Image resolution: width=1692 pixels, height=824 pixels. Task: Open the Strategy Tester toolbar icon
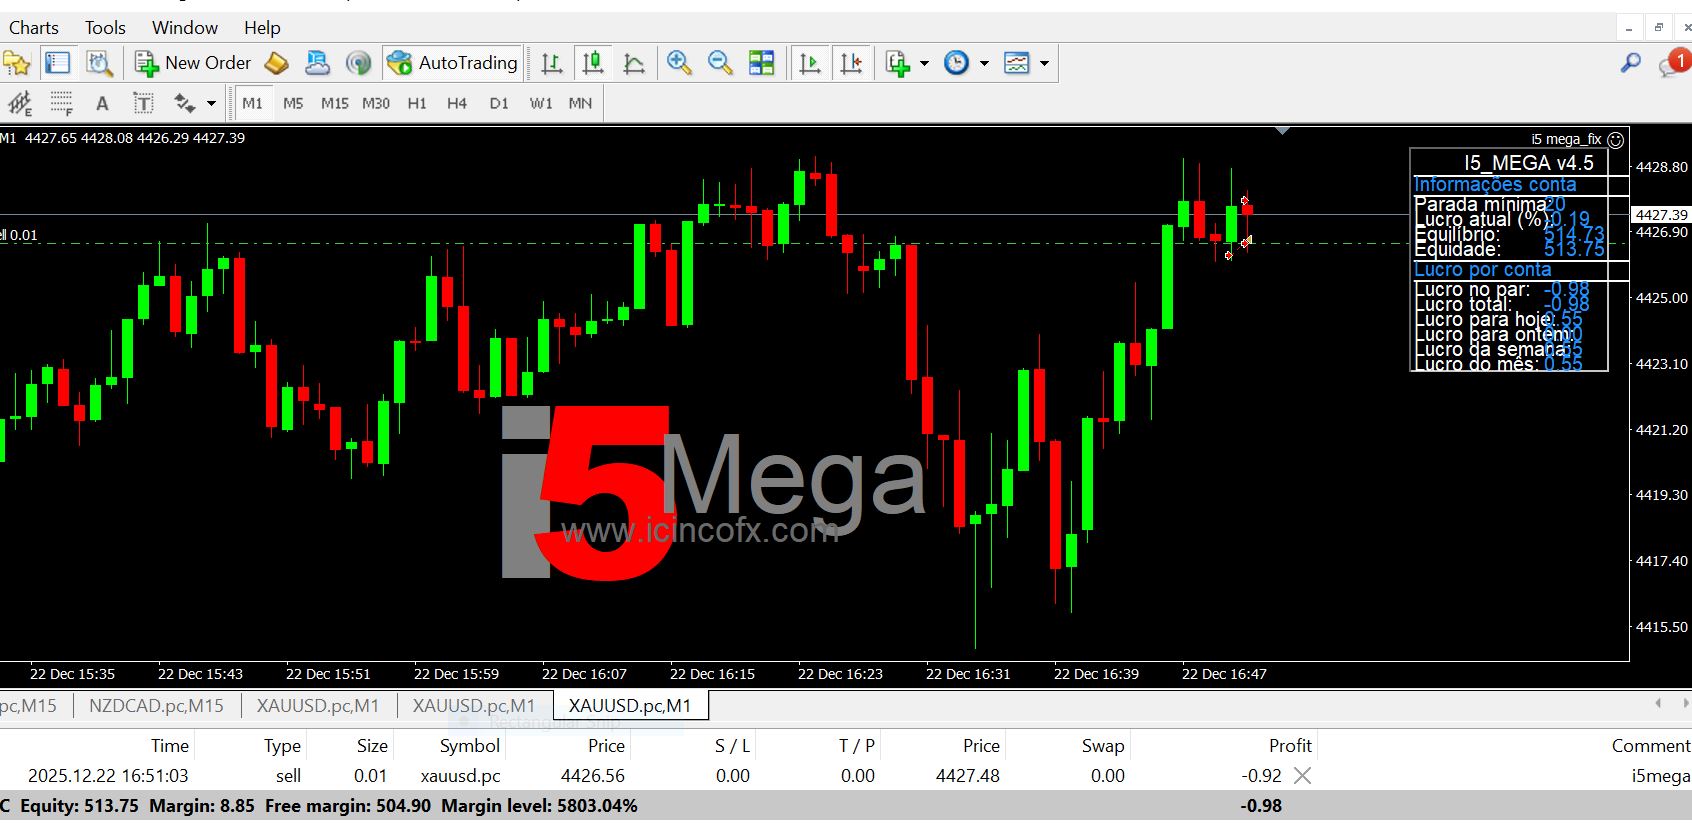coord(99,63)
